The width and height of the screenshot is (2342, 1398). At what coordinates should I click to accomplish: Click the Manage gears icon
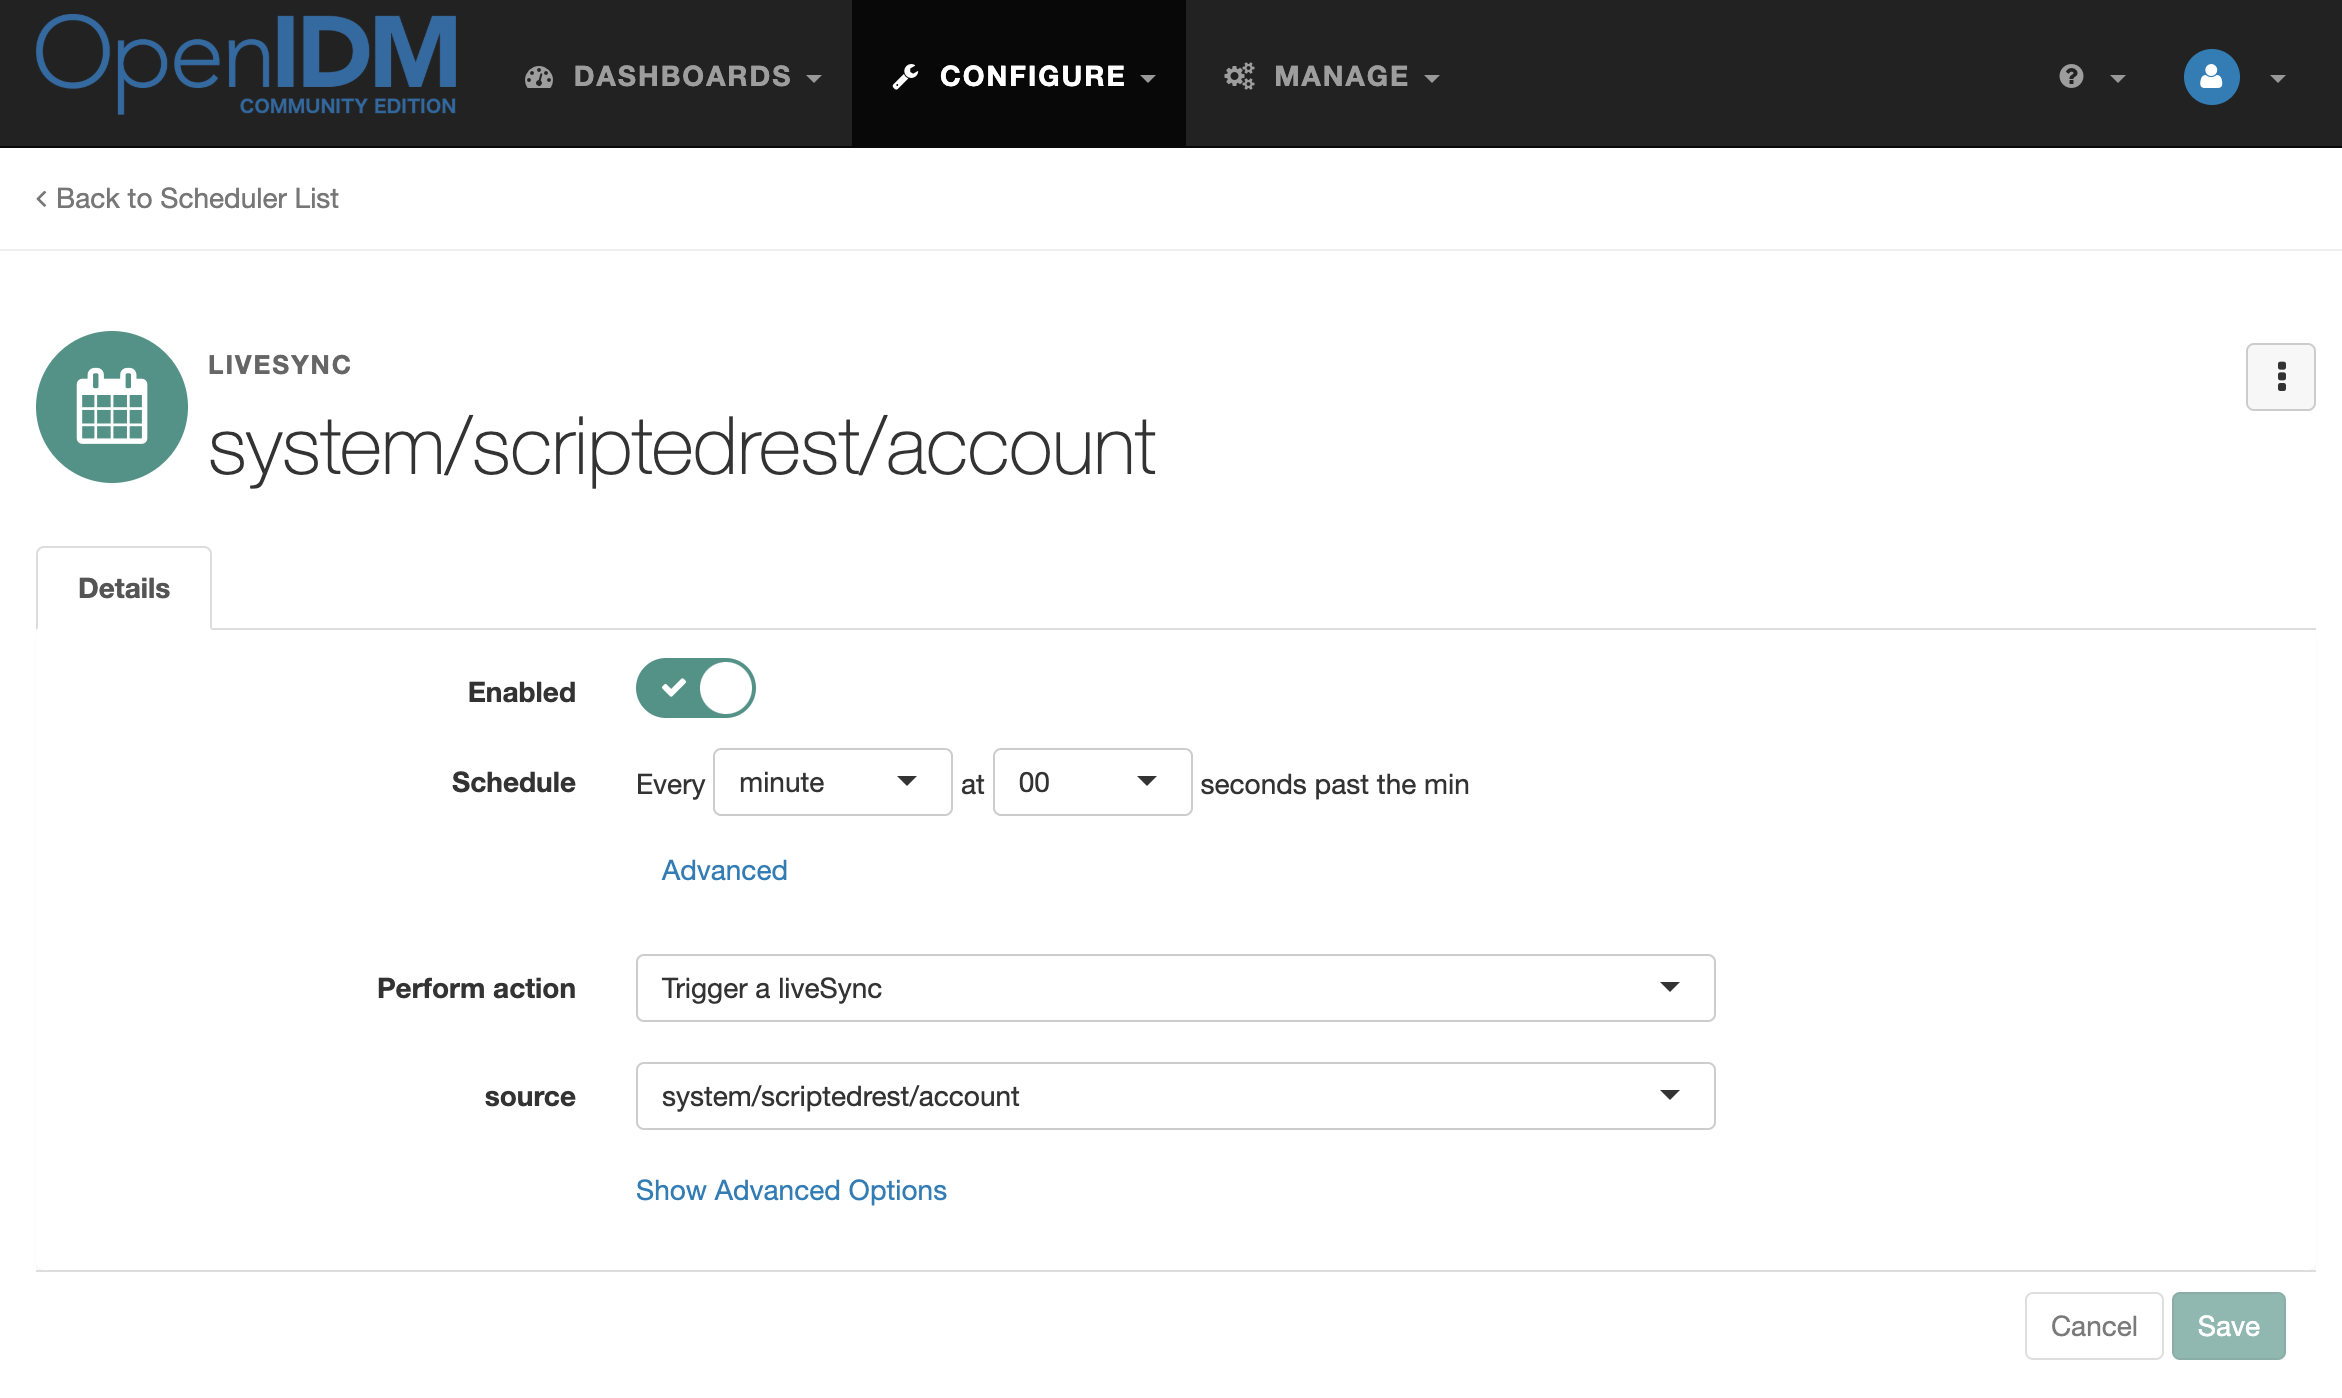[x=1239, y=77]
